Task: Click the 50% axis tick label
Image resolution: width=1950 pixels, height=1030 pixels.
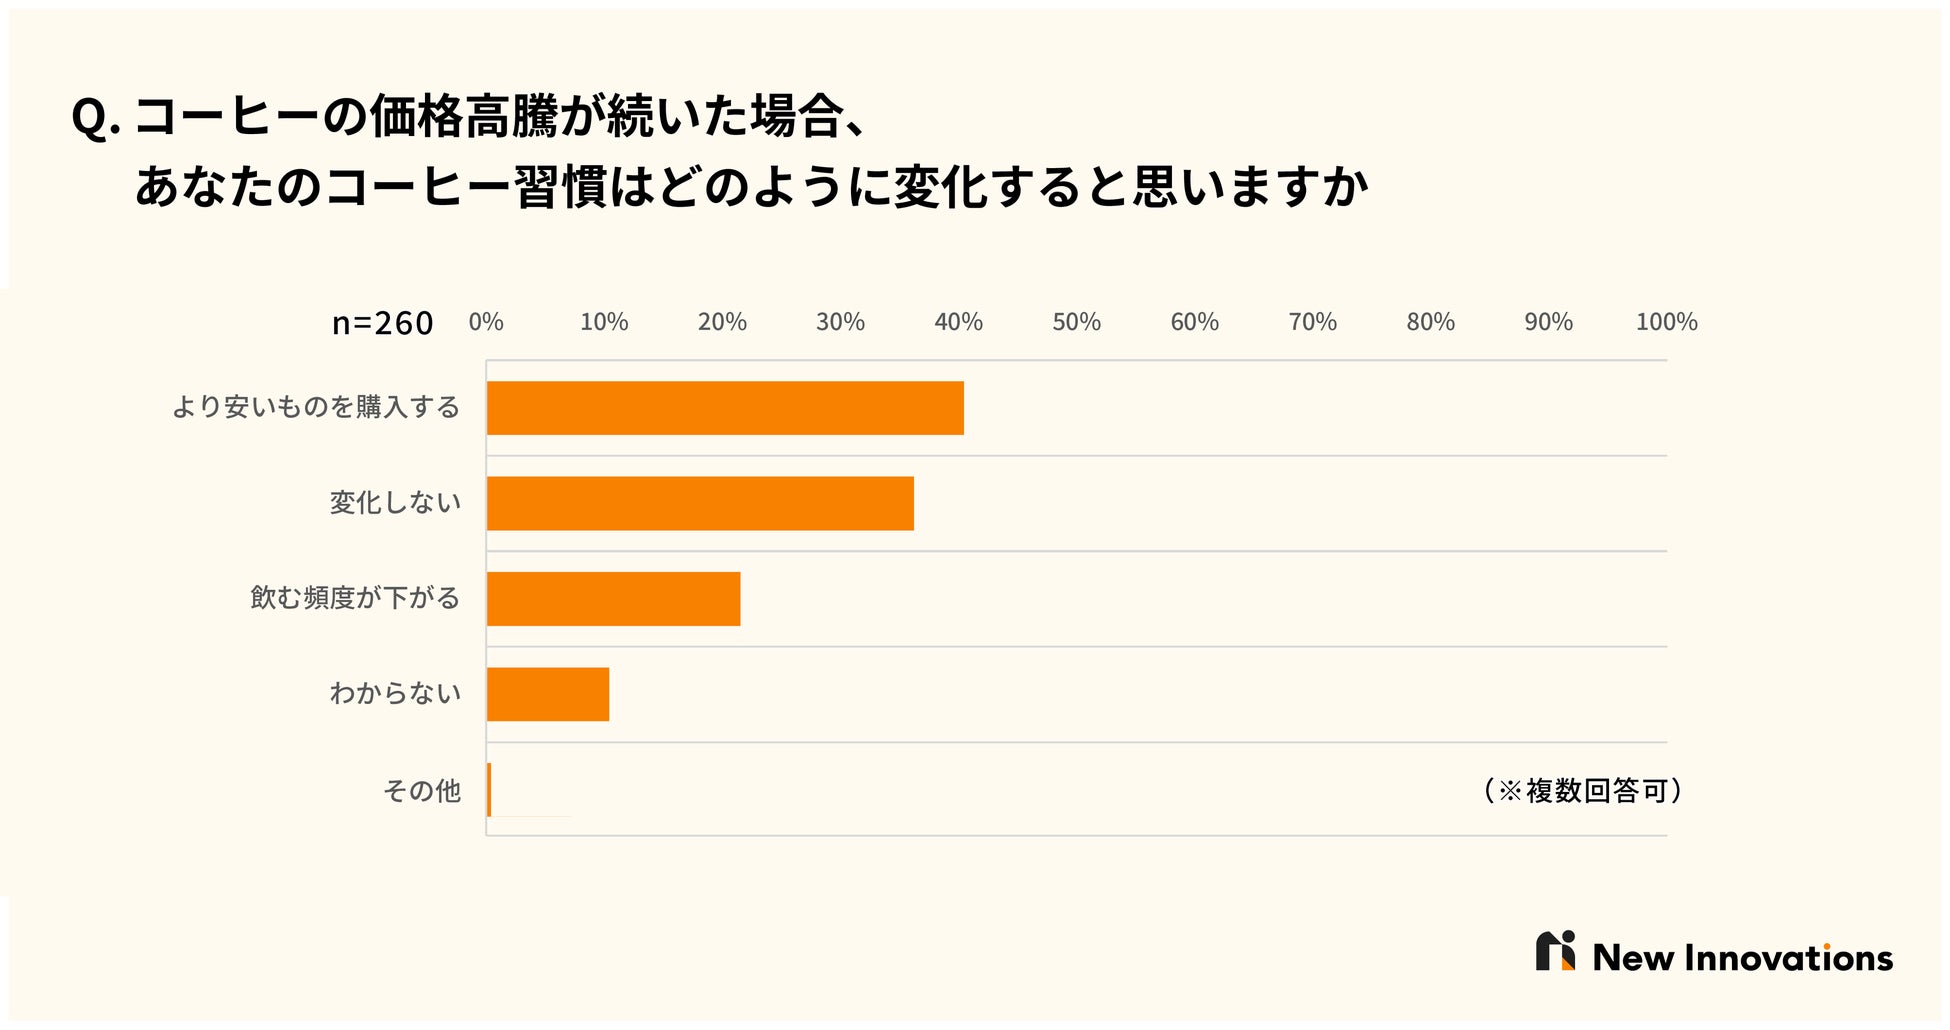Action: click(x=1076, y=322)
